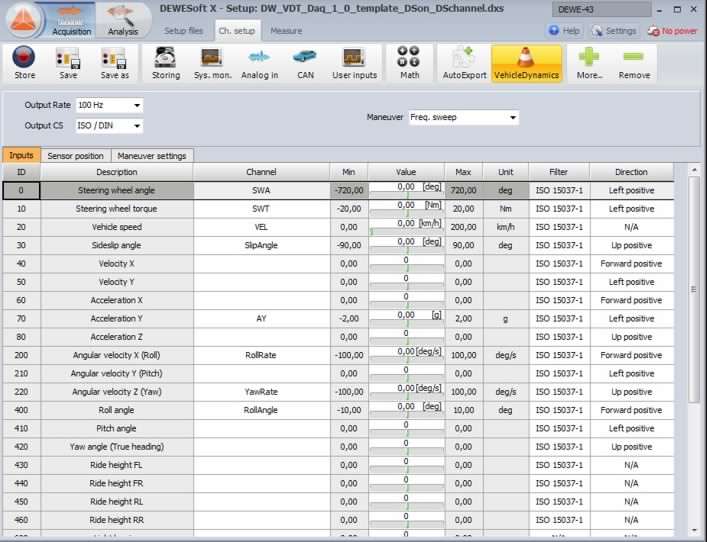Toggle Acquisition mode

[71, 19]
